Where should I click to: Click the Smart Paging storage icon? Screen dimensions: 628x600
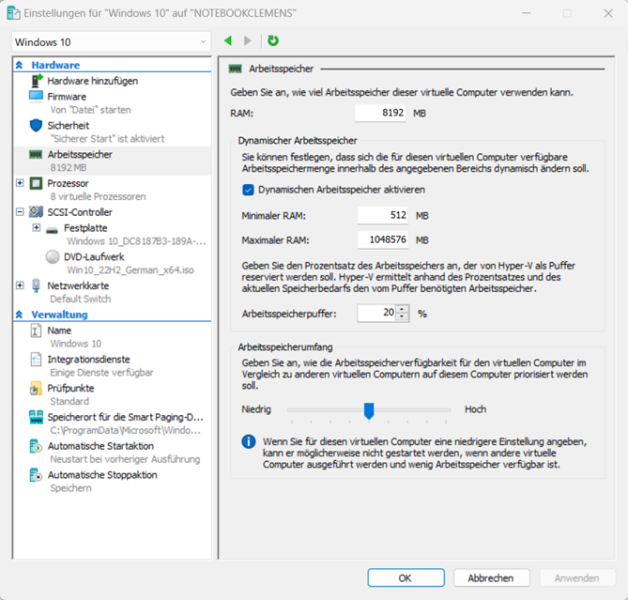(36, 417)
